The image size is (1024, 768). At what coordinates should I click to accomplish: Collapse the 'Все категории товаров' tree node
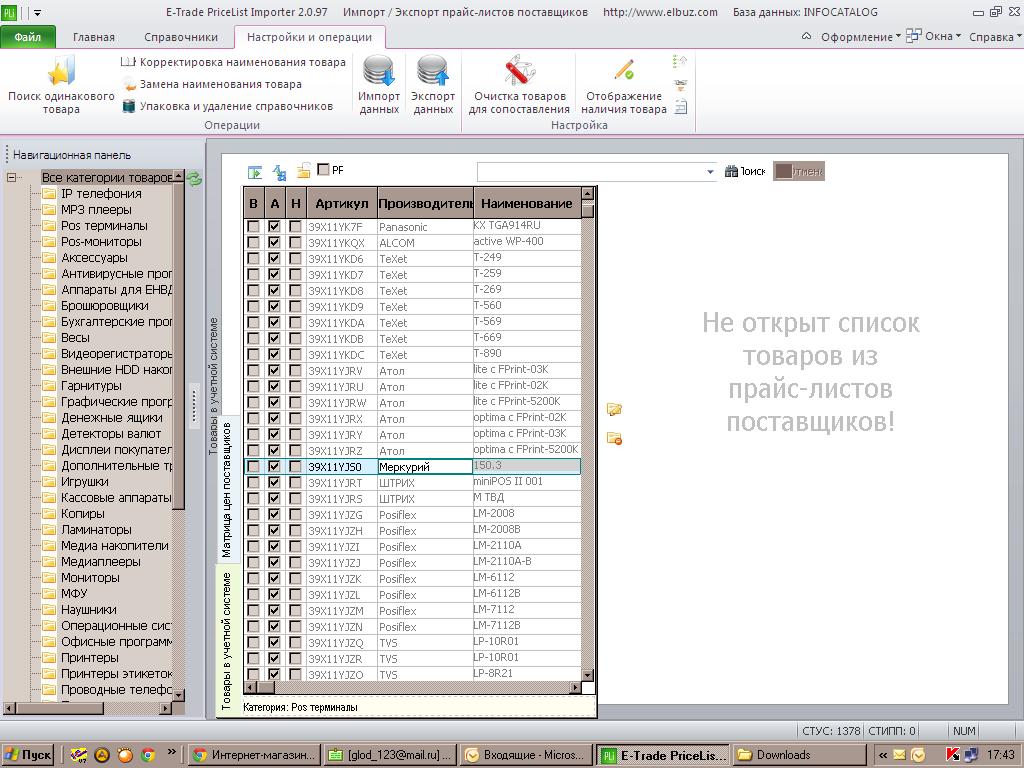[x=11, y=178]
